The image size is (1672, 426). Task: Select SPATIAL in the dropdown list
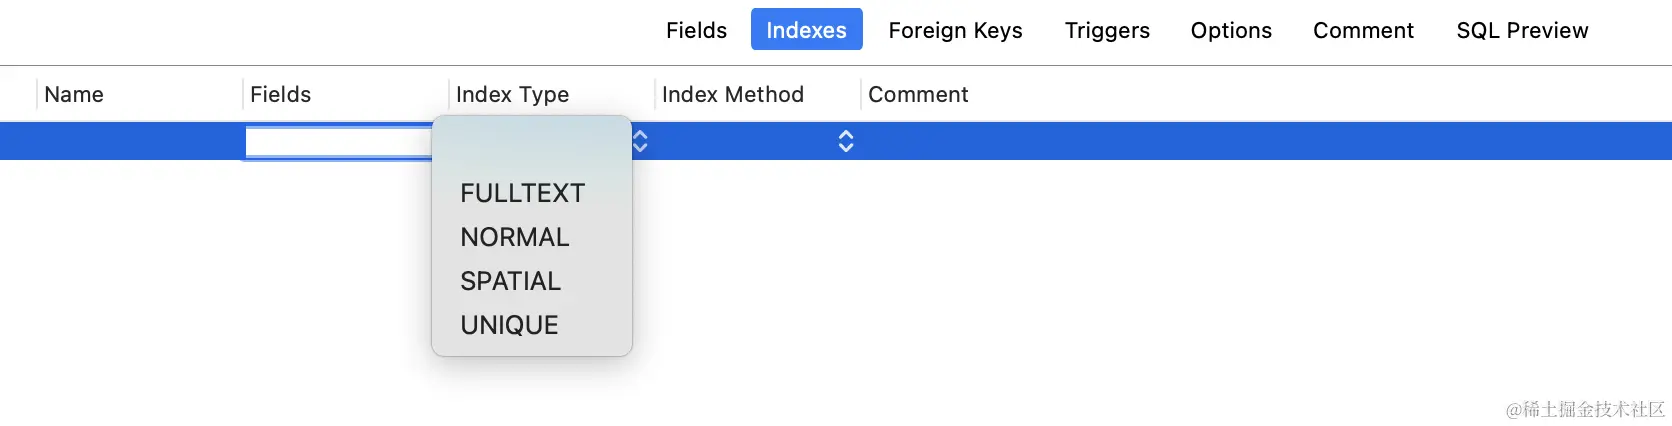pyautogui.click(x=510, y=281)
